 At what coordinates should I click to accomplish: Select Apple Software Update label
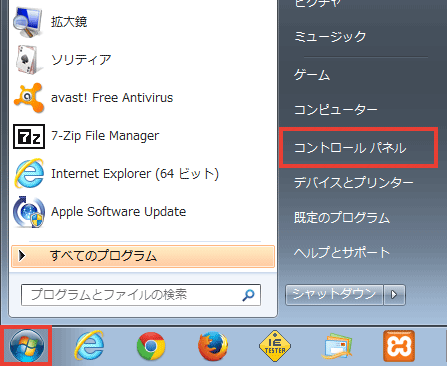click(118, 212)
